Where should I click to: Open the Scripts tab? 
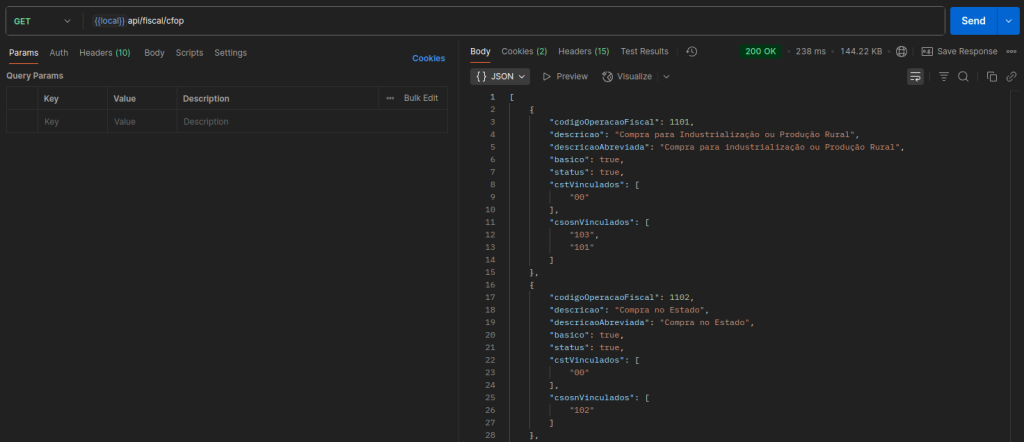(189, 53)
